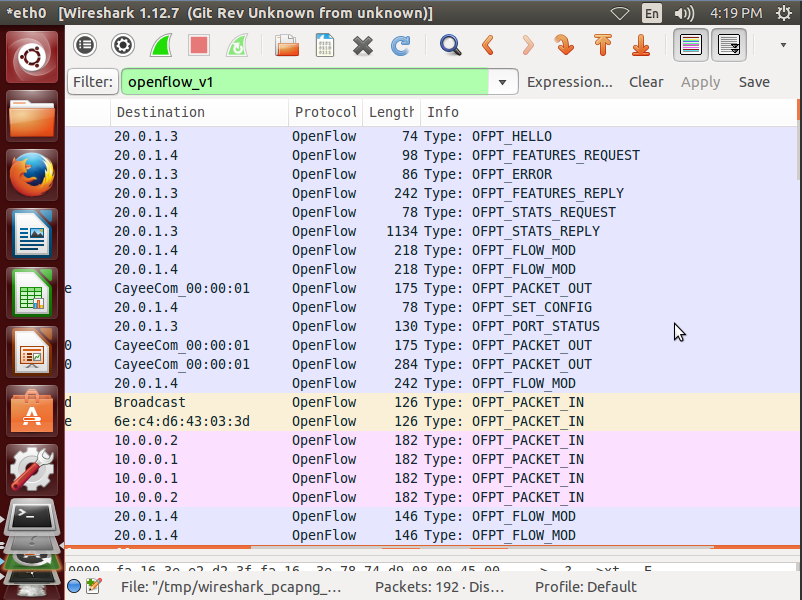This screenshot has height=600, width=802.
Task: Open a capture file with the folder icon
Action: click(286, 46)
